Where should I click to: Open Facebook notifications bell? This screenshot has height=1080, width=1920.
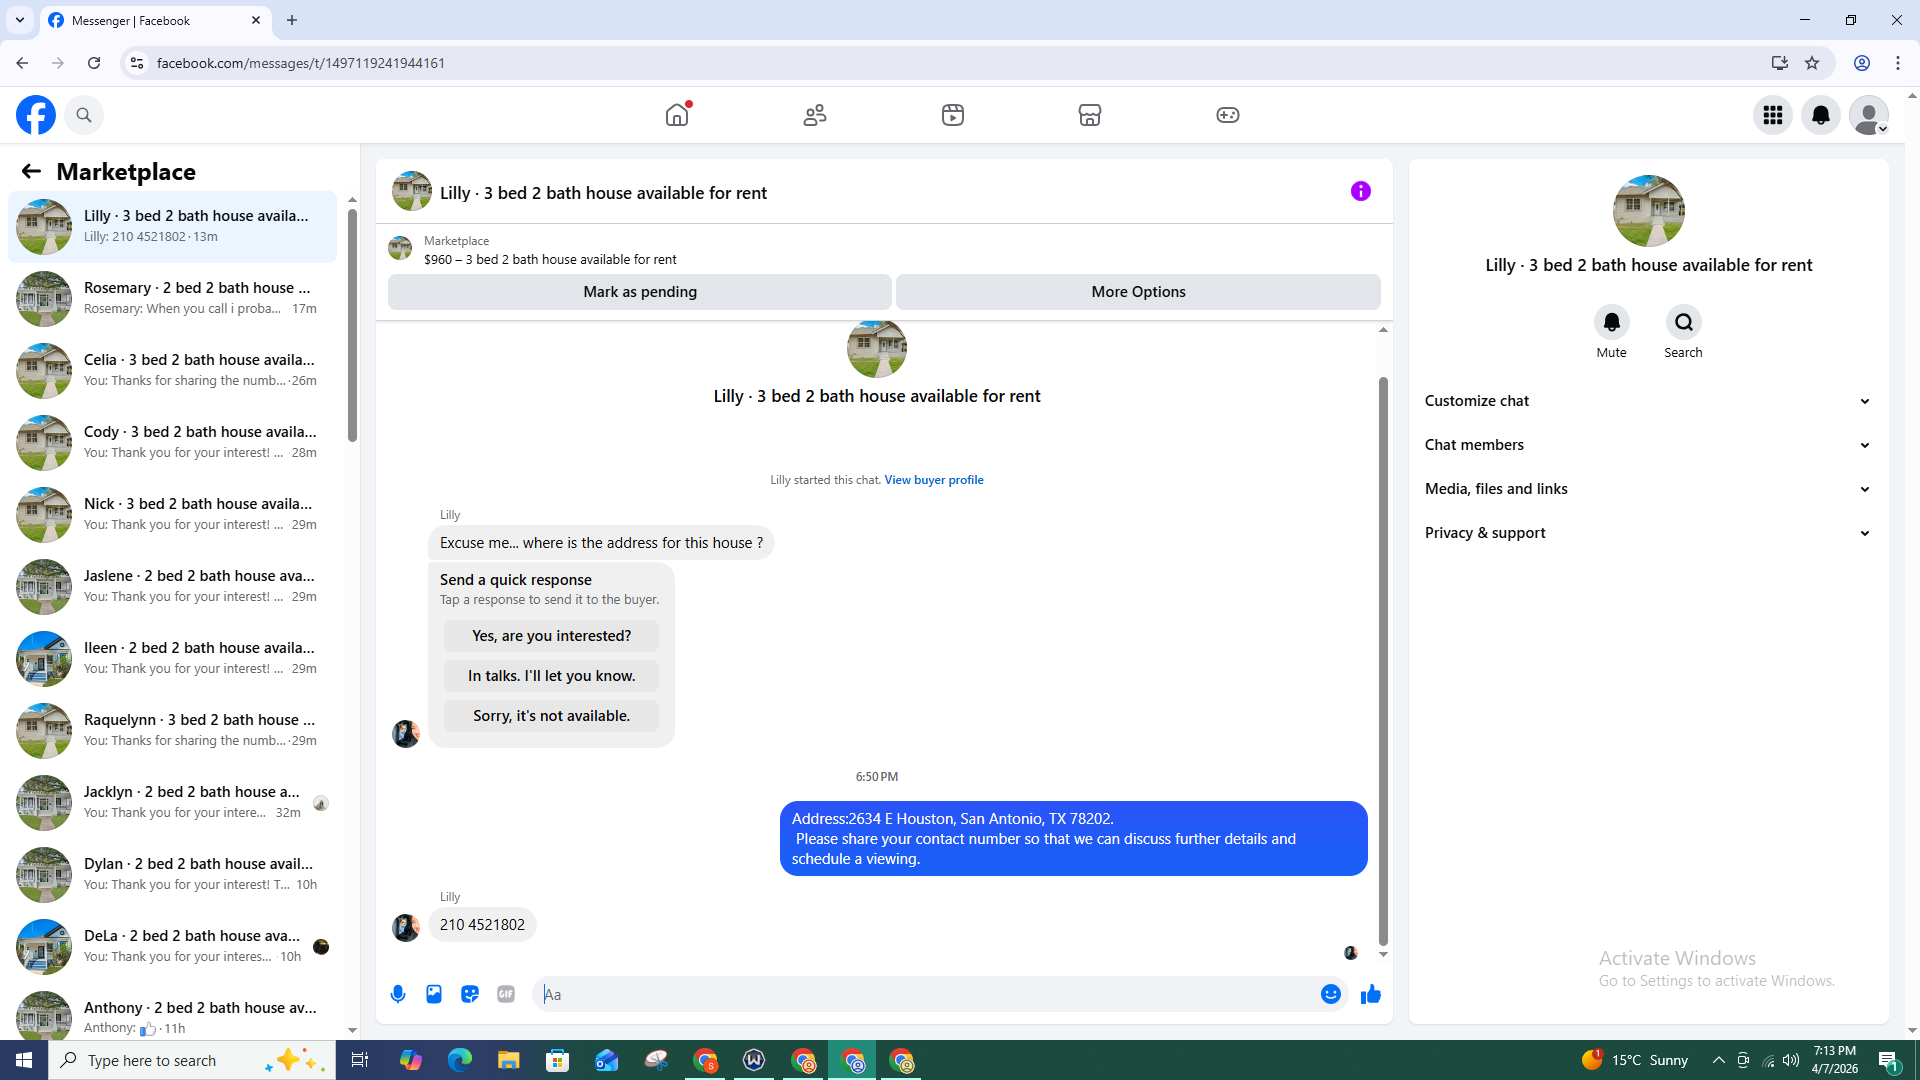[x=1820, y=115]
